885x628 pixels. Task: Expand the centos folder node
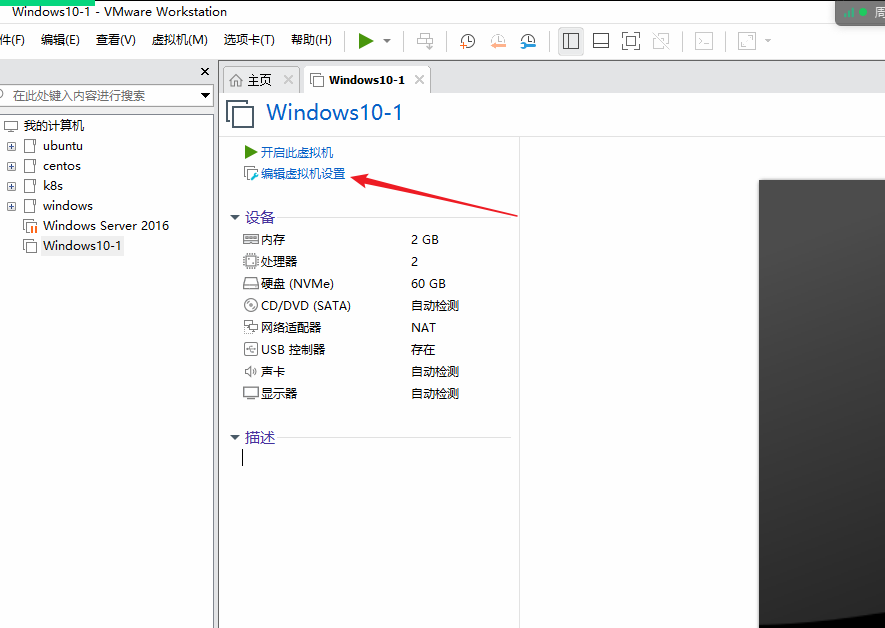pyautogui.click(x=11, y=166)
